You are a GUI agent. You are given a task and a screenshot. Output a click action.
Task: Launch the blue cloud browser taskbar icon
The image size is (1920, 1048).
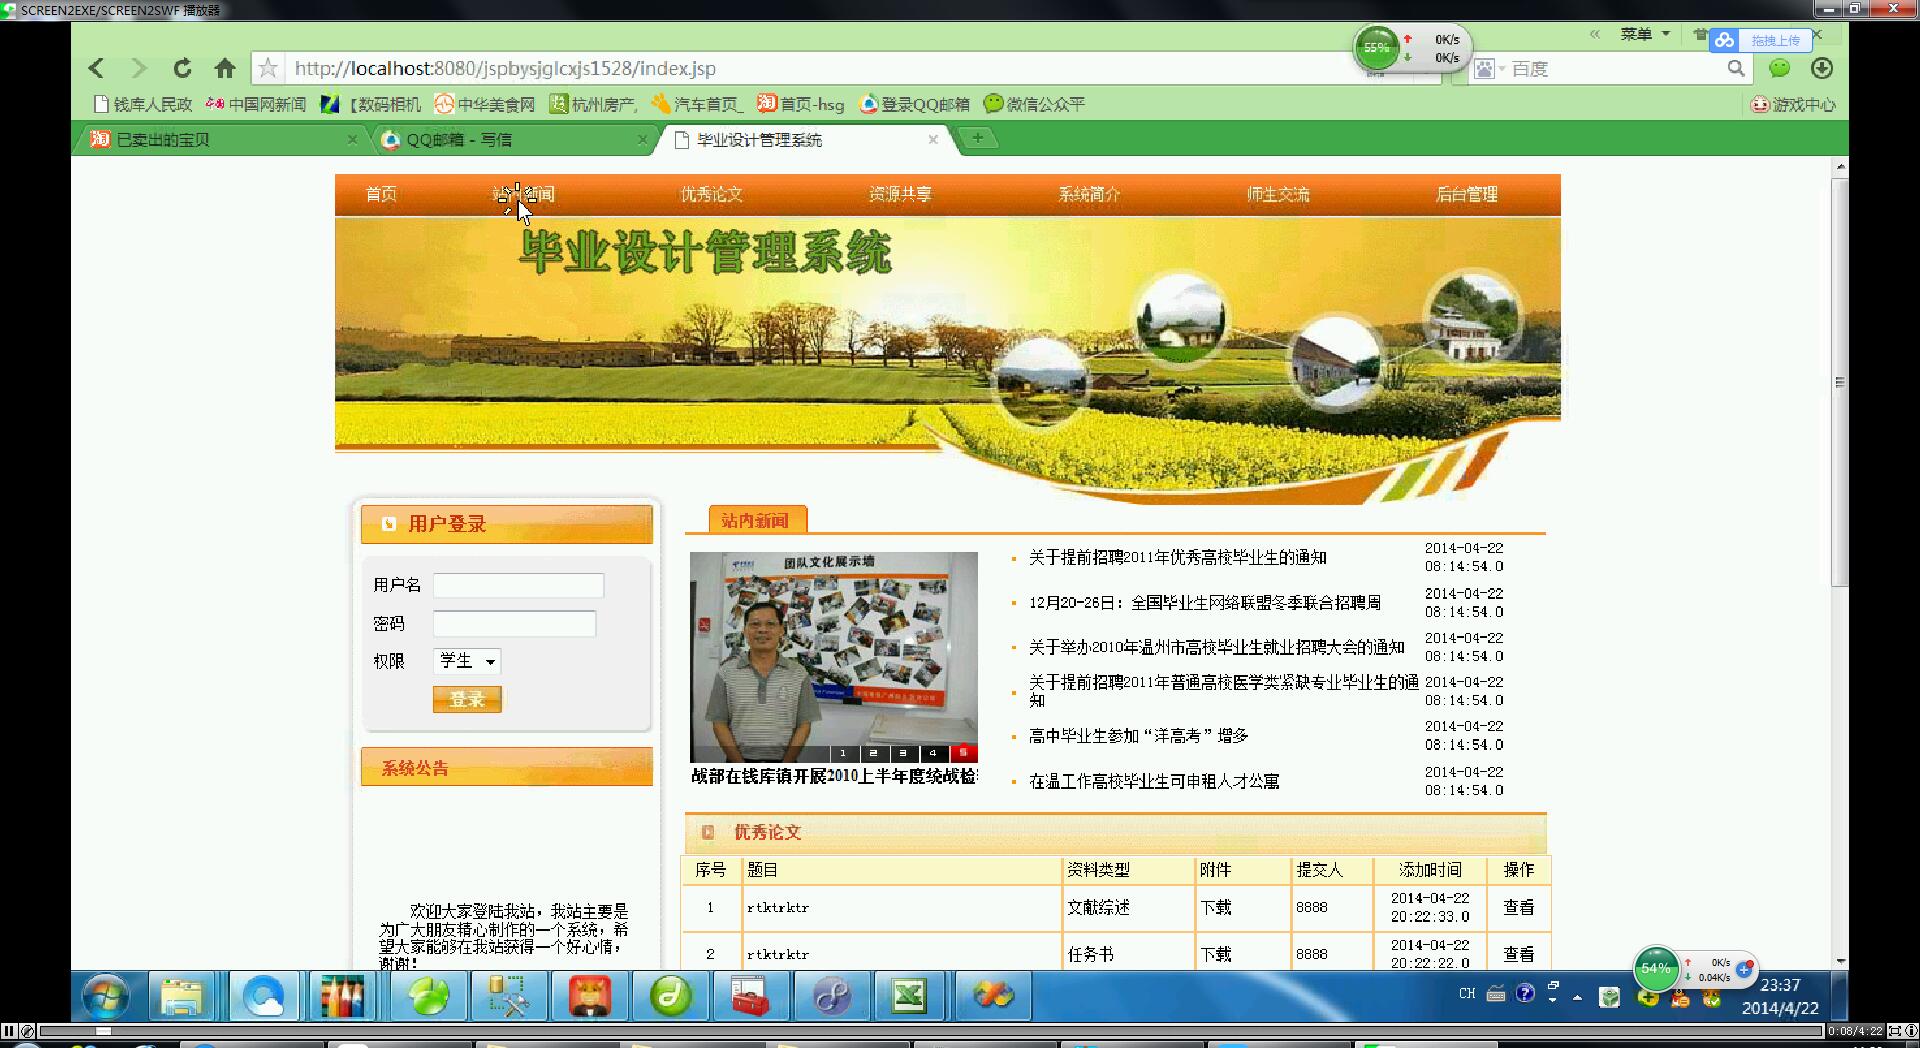[264, 996]
